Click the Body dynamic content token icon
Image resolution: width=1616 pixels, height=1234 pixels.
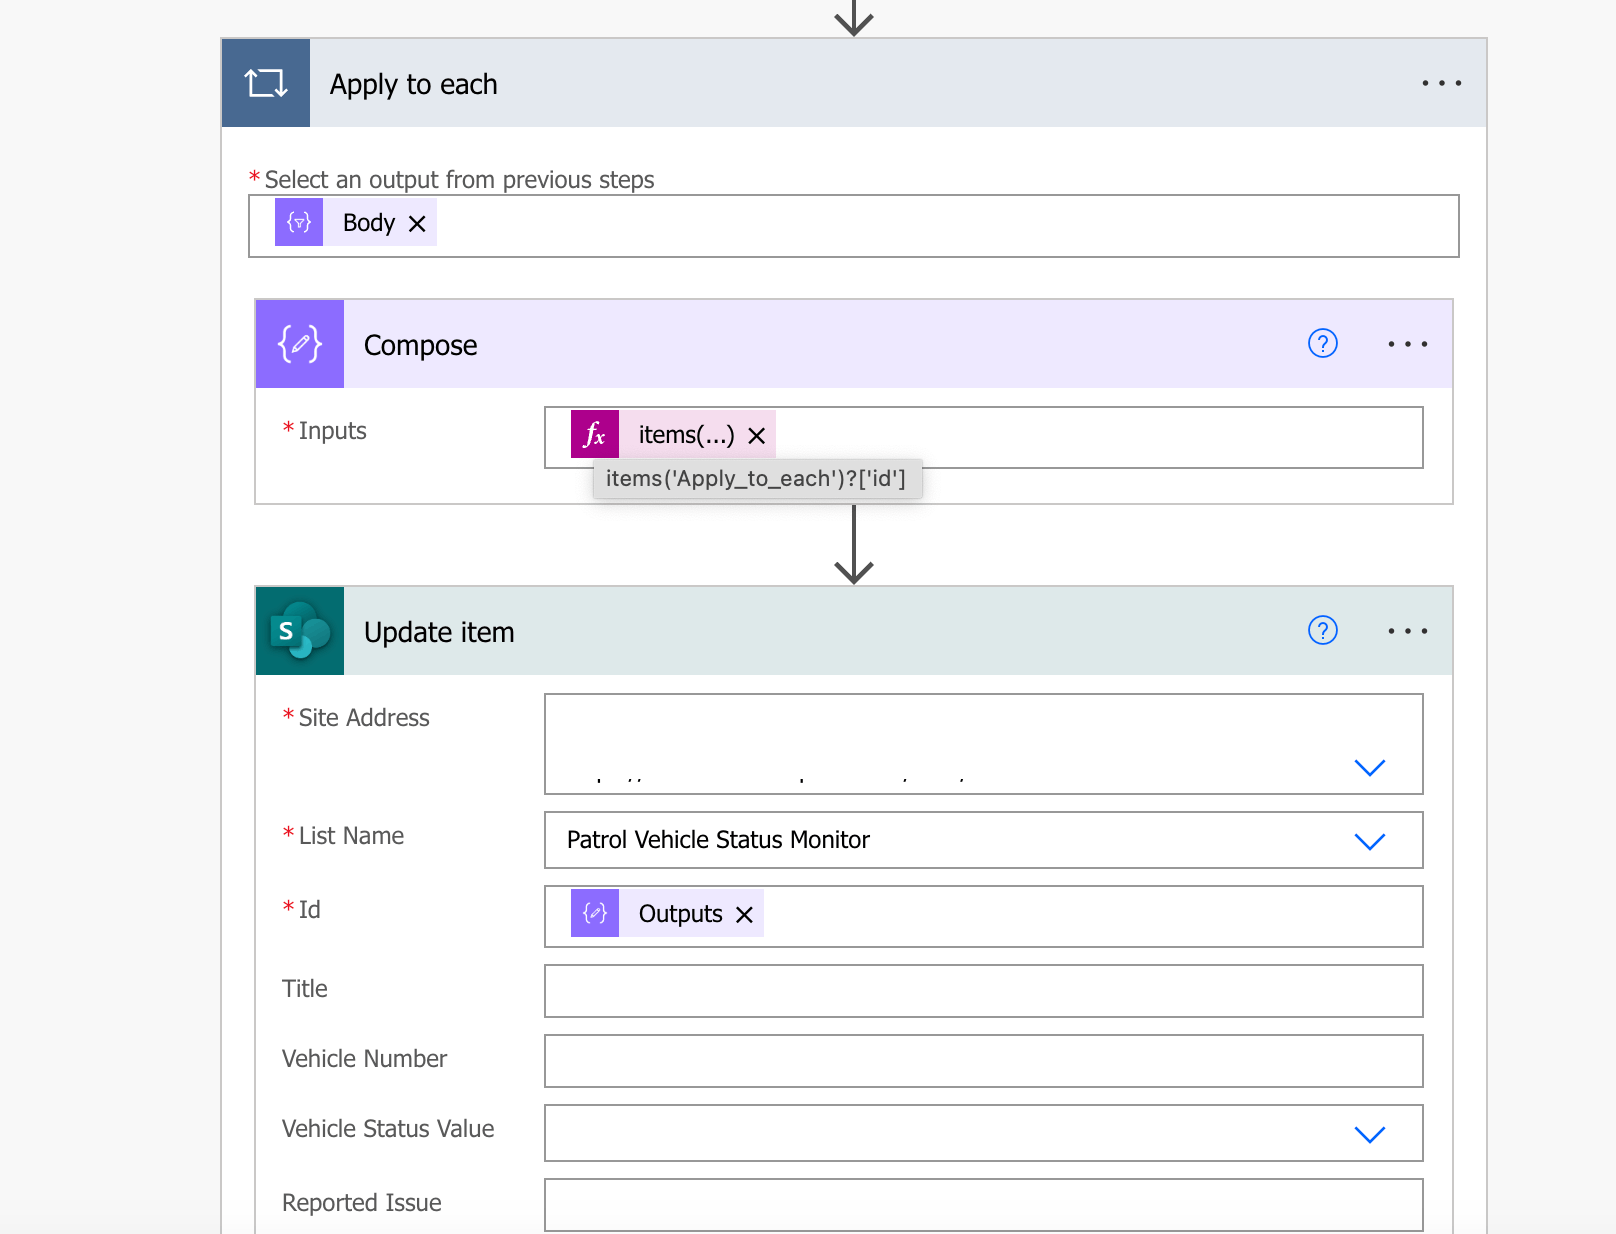tap(298, 222)
